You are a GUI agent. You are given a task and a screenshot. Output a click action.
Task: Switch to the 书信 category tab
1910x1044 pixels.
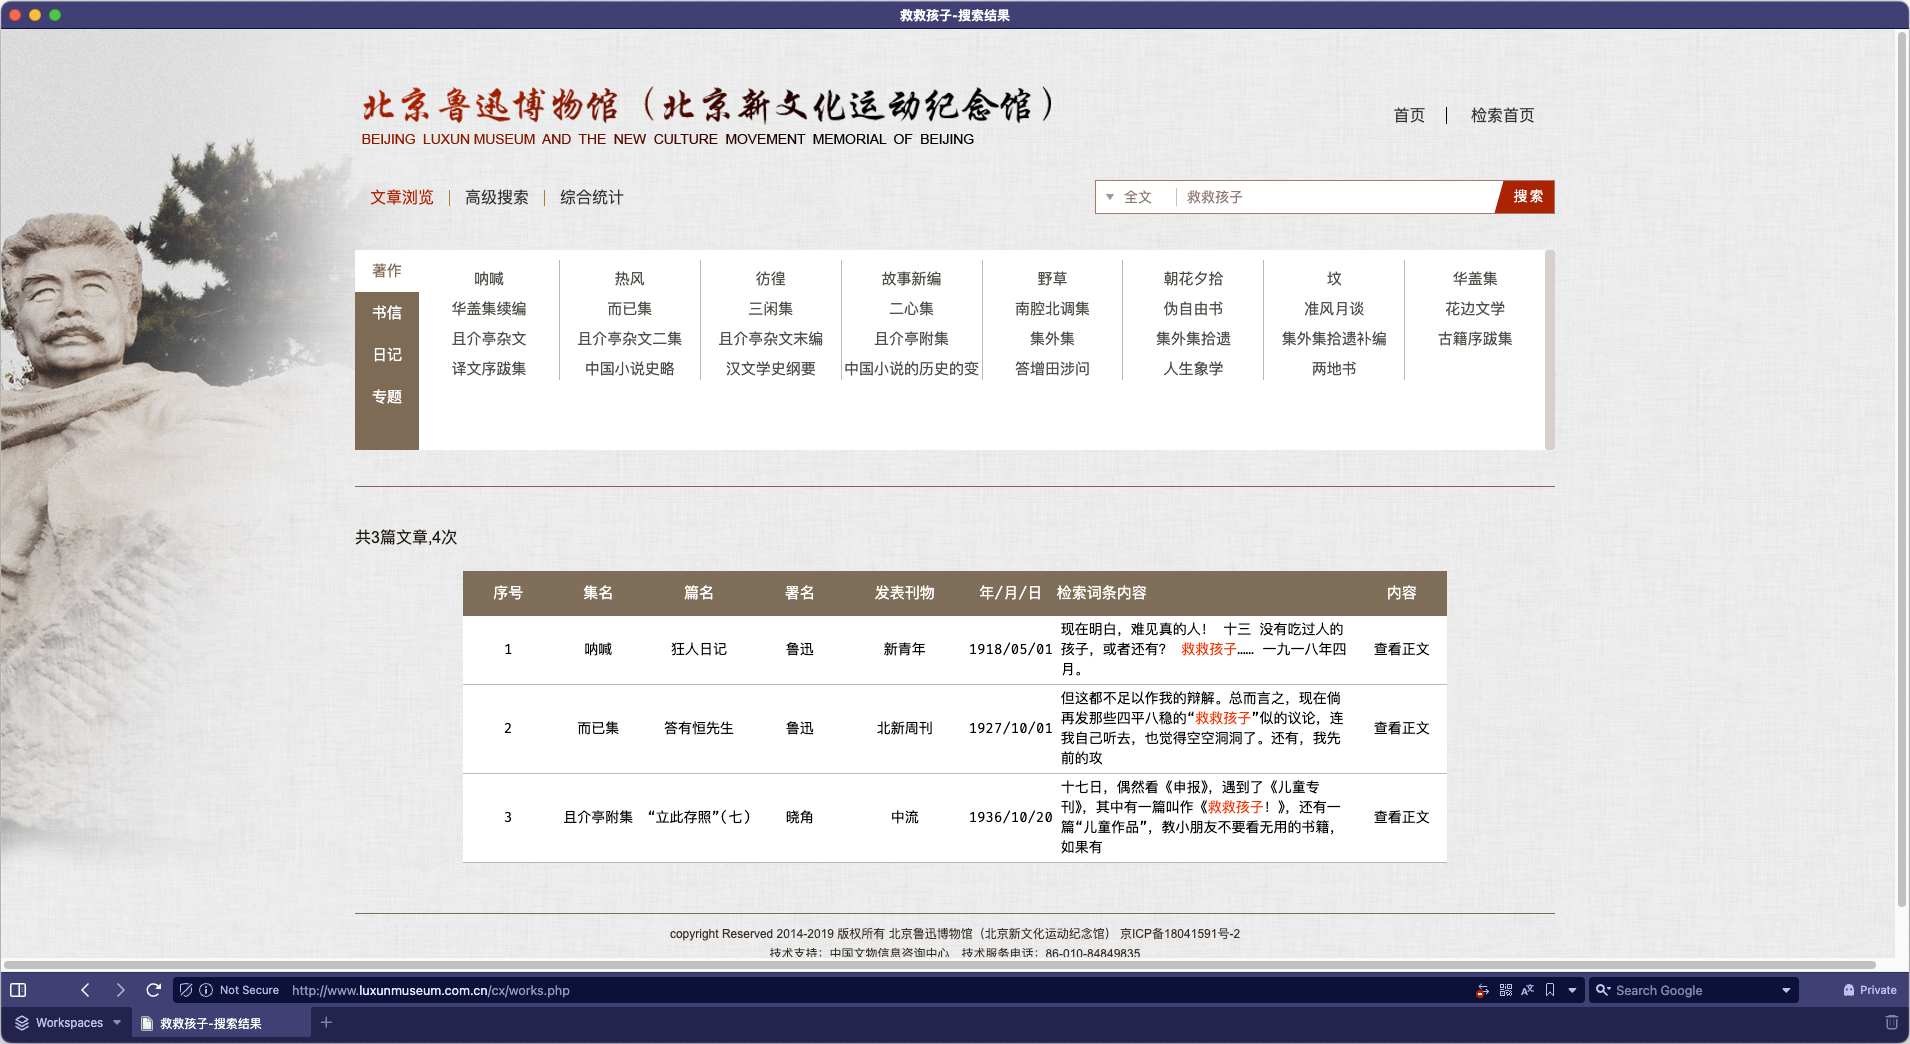387,313
